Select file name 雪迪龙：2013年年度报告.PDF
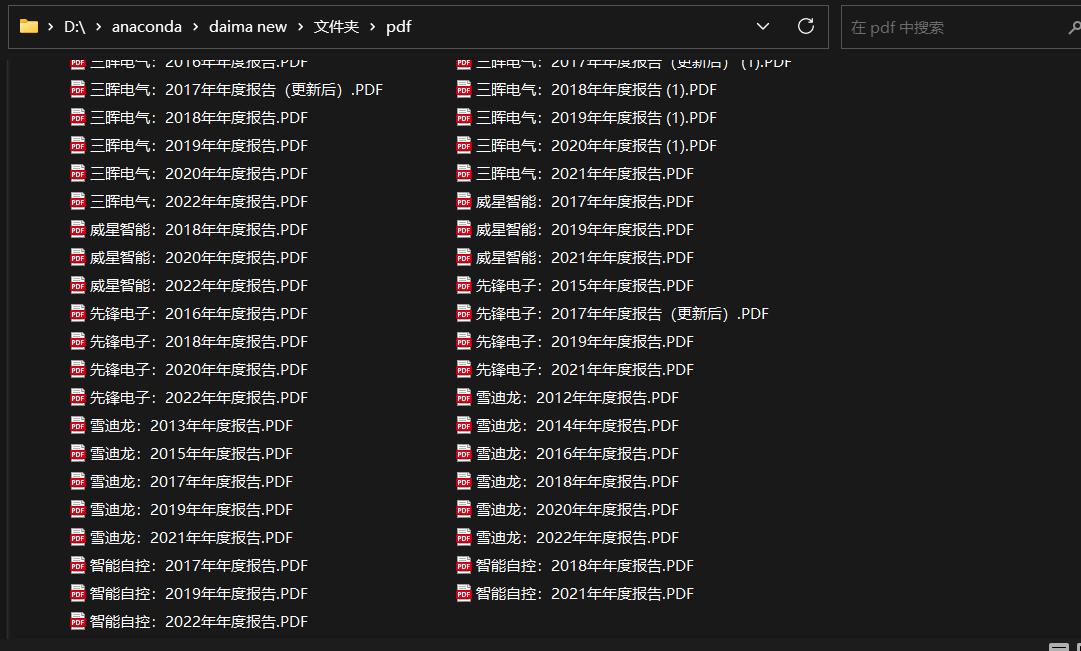 [191, 425]
